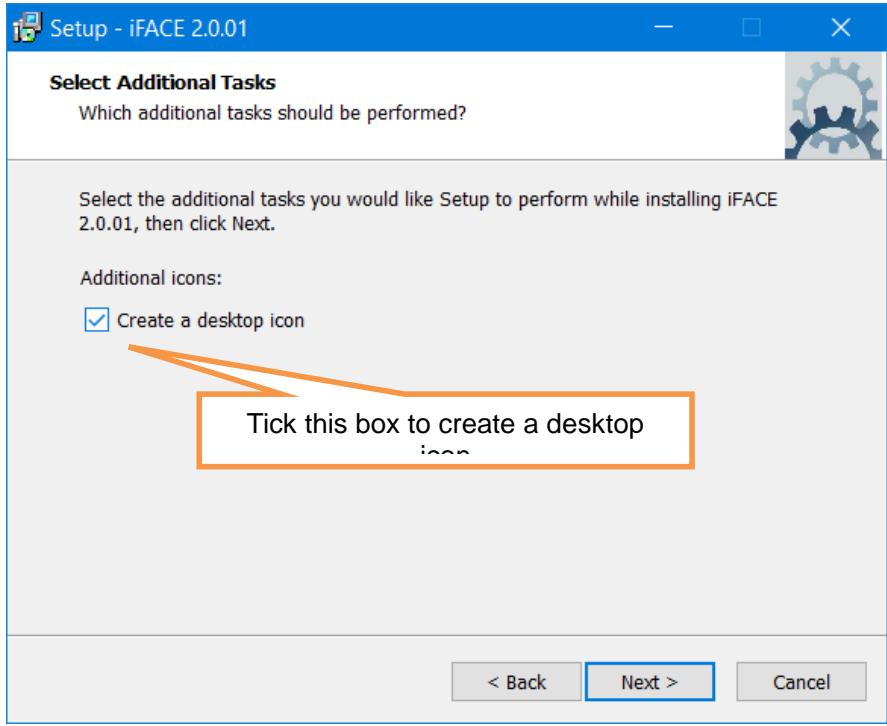Click the grayed-out maximize window button
This screenshot has width=887, height=726.
[x=751, y=27]
